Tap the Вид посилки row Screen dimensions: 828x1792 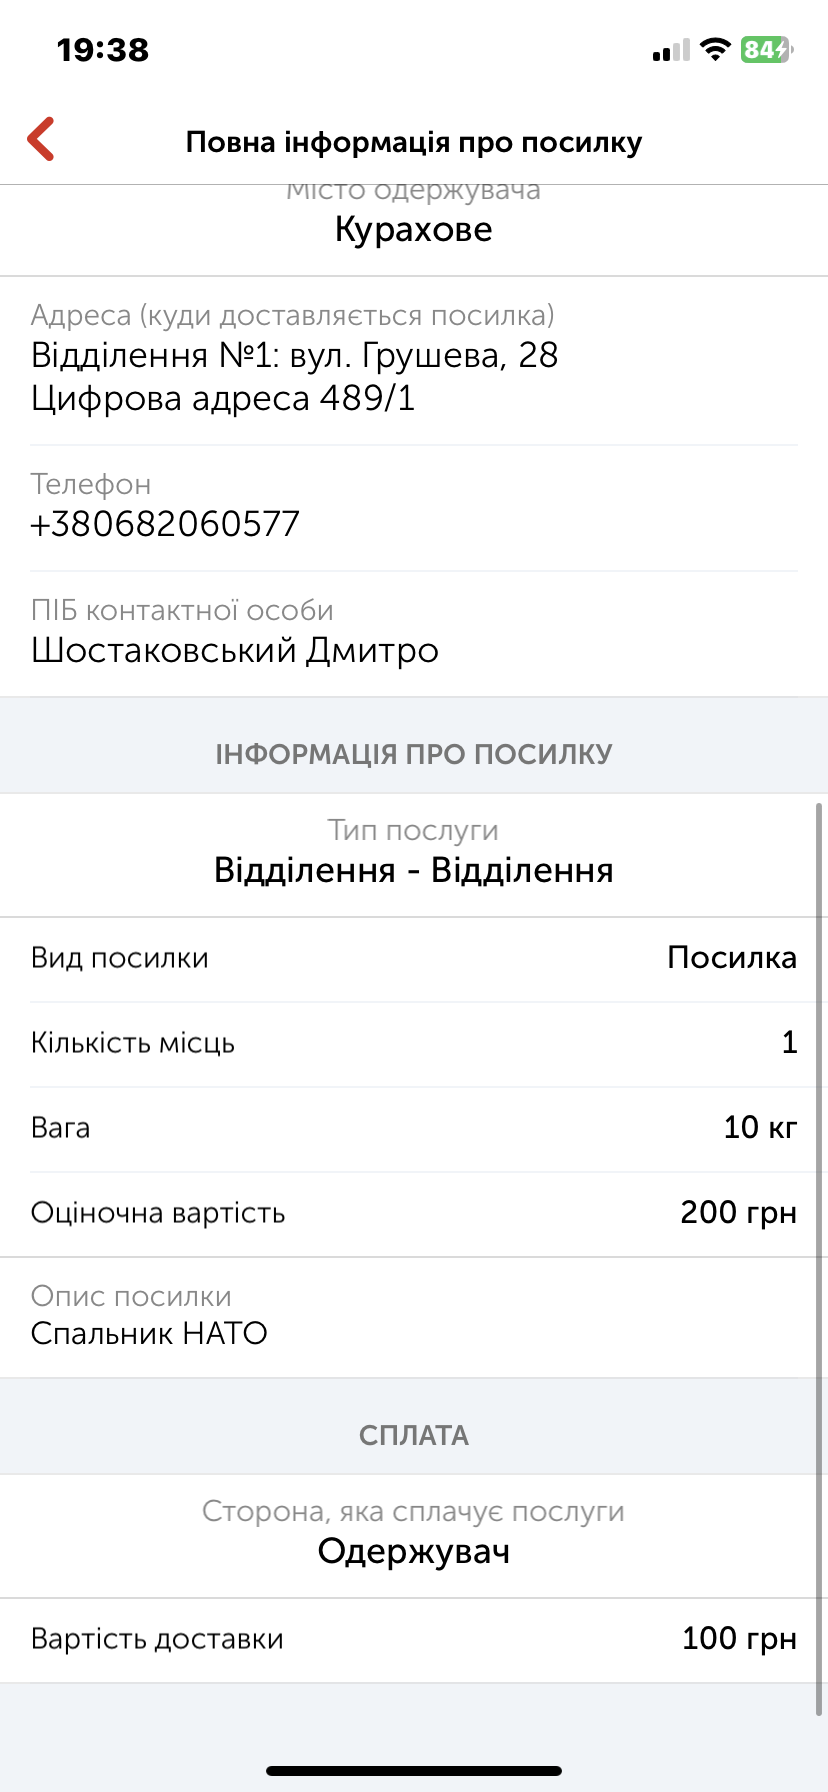click(x=413, y=958)
